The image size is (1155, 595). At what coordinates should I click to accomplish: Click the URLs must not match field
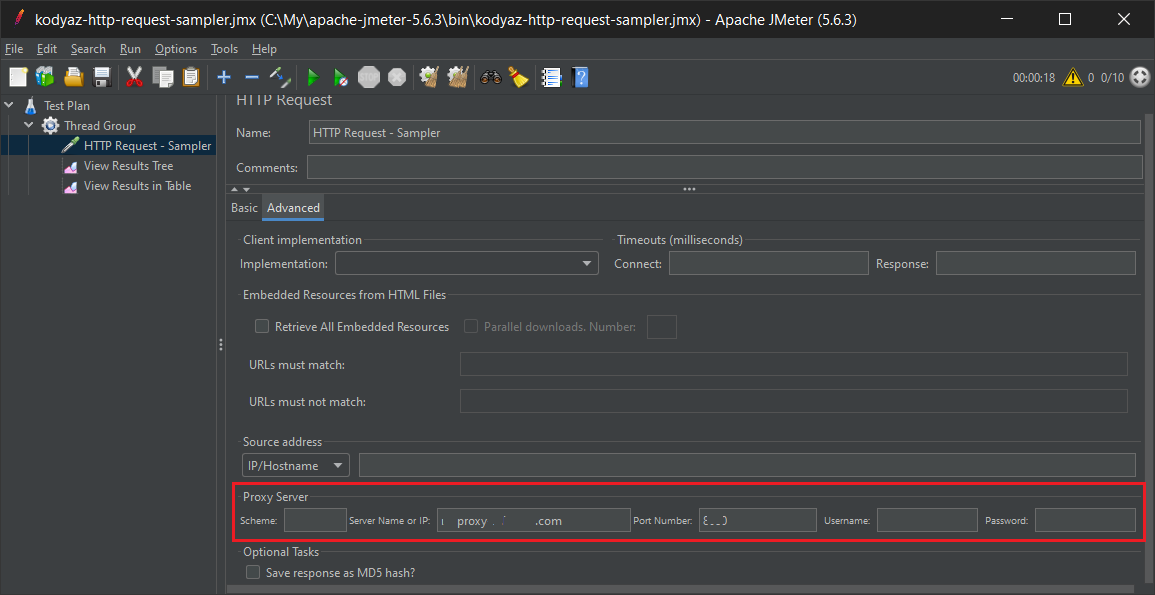tap(793, 401)
